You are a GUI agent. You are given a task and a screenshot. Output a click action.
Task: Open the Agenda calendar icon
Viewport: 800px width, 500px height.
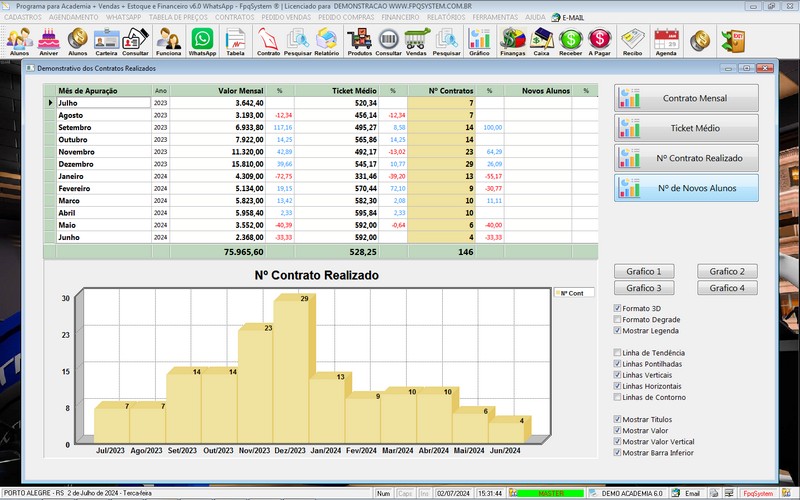click(x=666, y=41)
